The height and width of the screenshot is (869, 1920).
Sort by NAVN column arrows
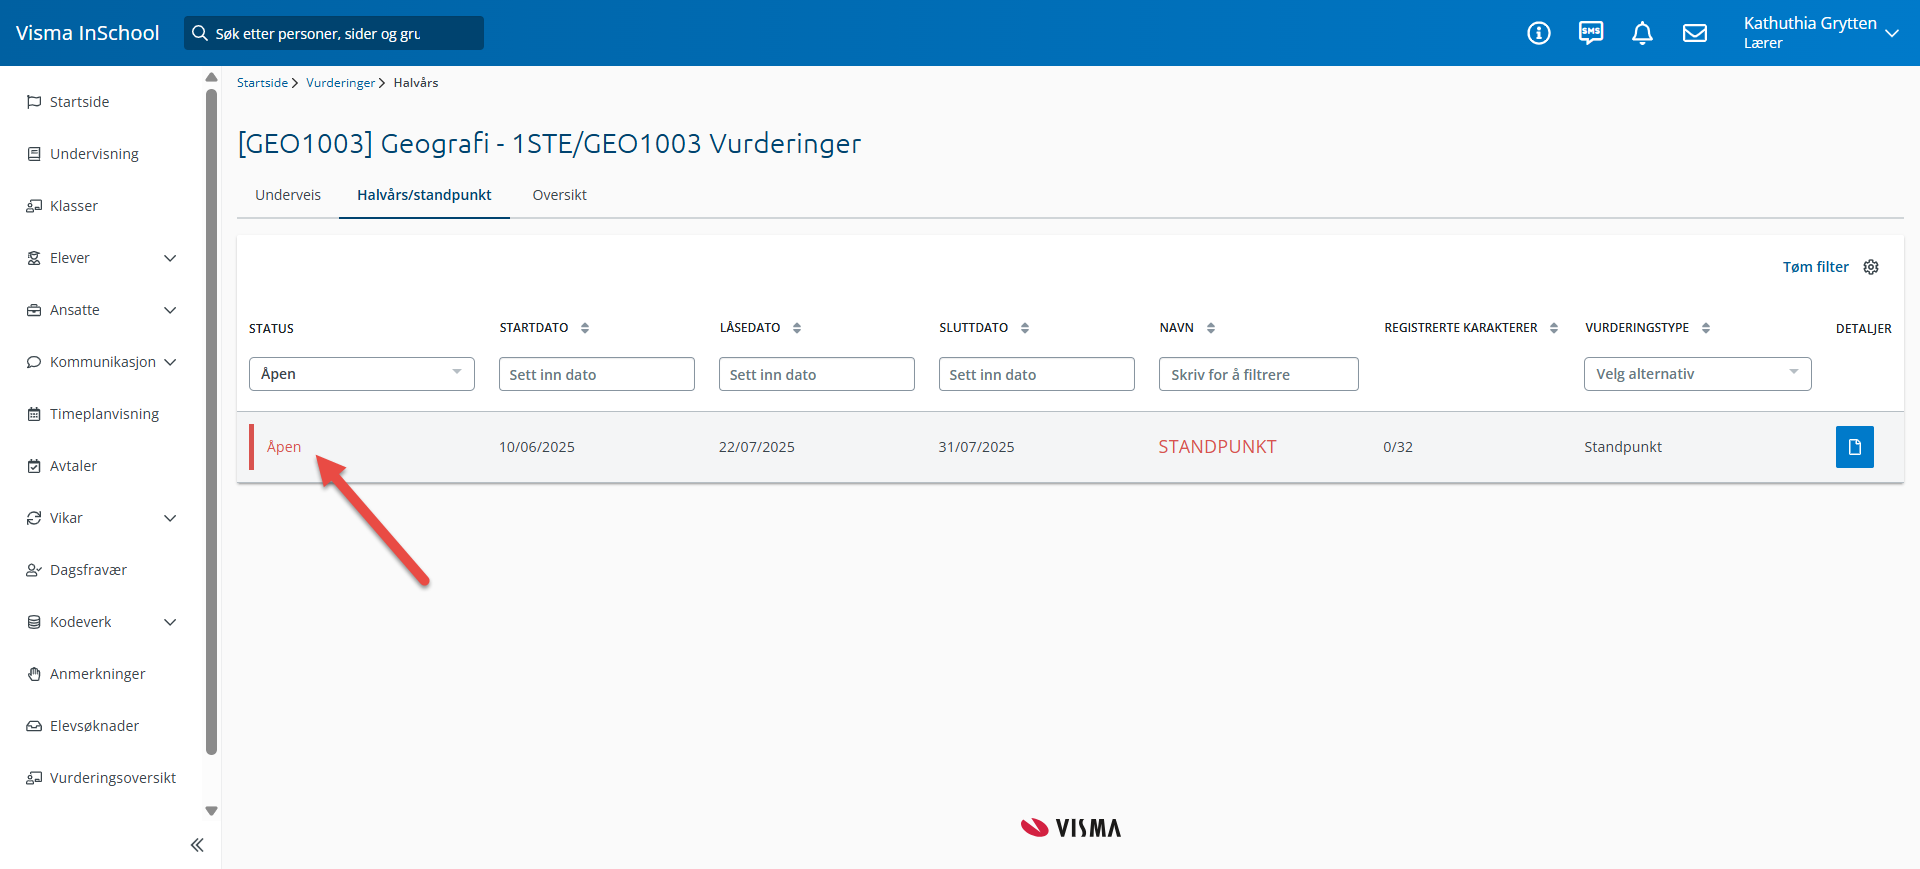tap(1211, 328)
